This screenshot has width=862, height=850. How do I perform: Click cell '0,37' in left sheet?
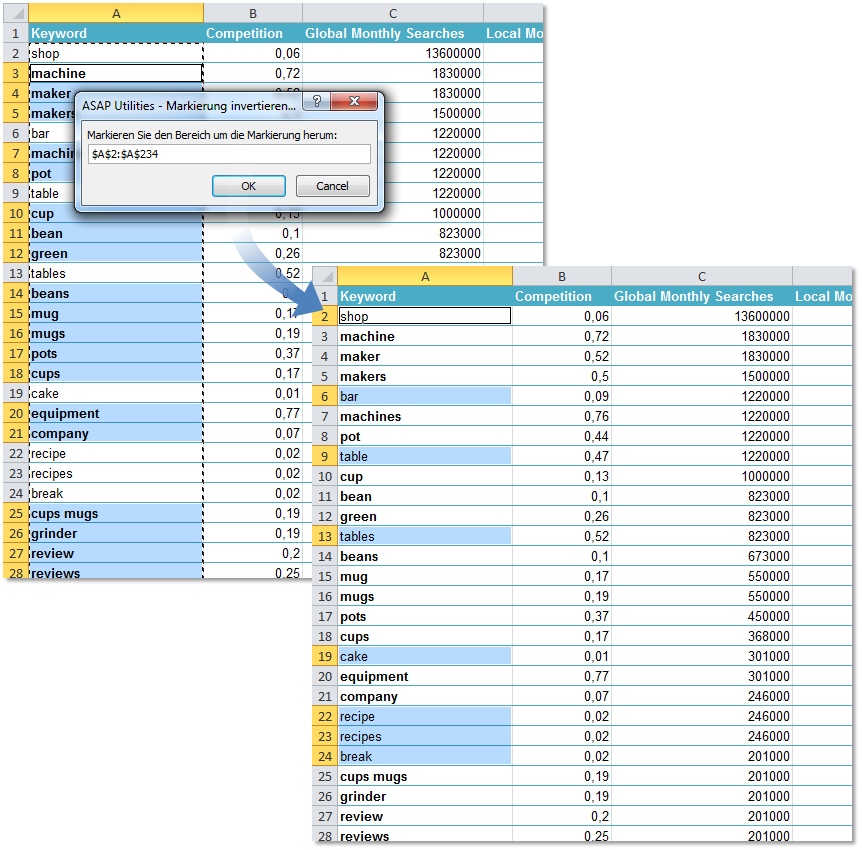253,354
